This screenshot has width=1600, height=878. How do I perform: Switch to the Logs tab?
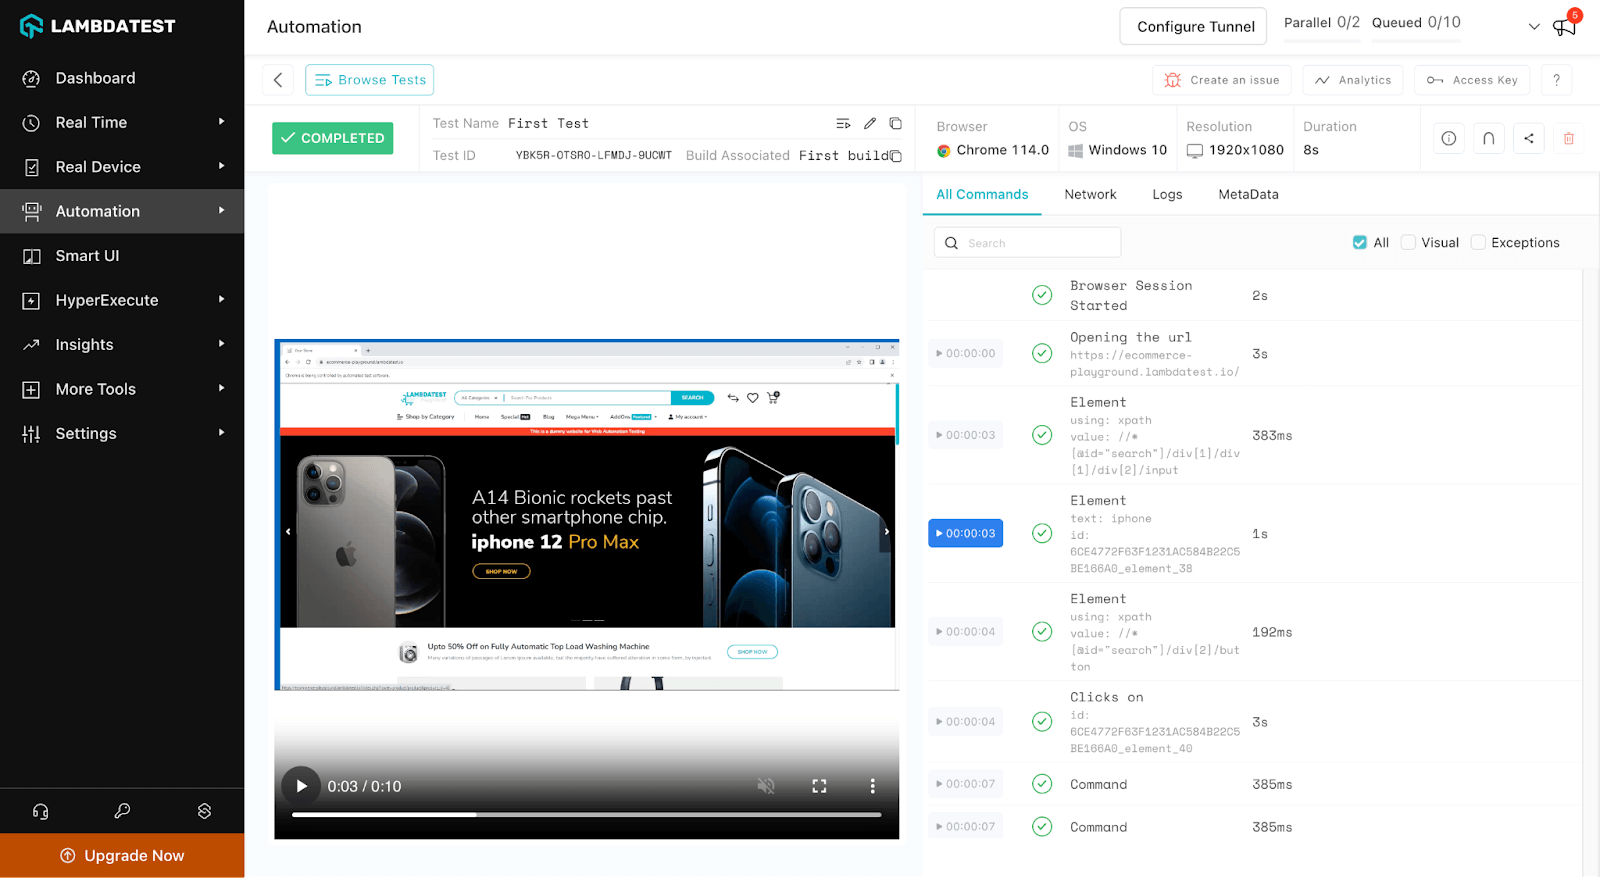pyautogui.click(x=1167, y=194)
